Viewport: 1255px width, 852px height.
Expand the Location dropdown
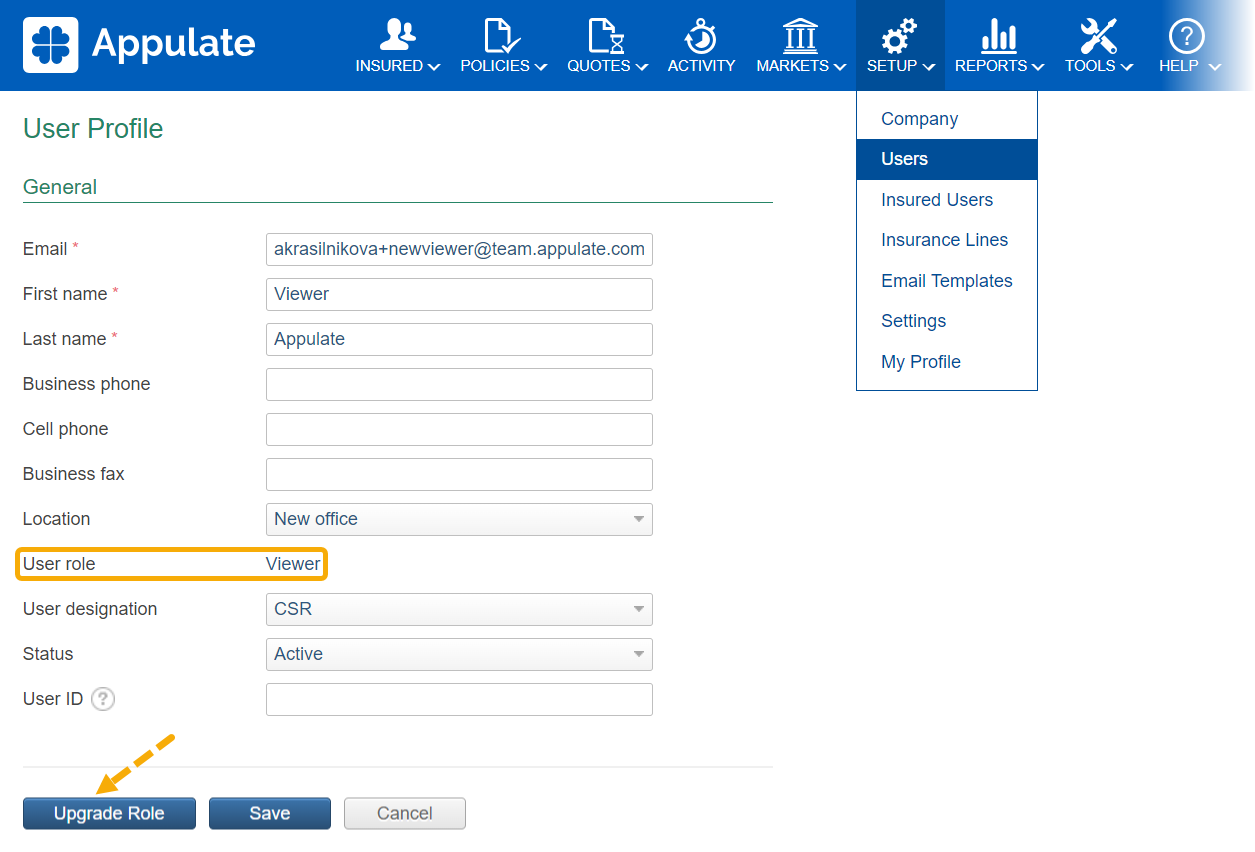pyautogui.click(x=459, y=519)
